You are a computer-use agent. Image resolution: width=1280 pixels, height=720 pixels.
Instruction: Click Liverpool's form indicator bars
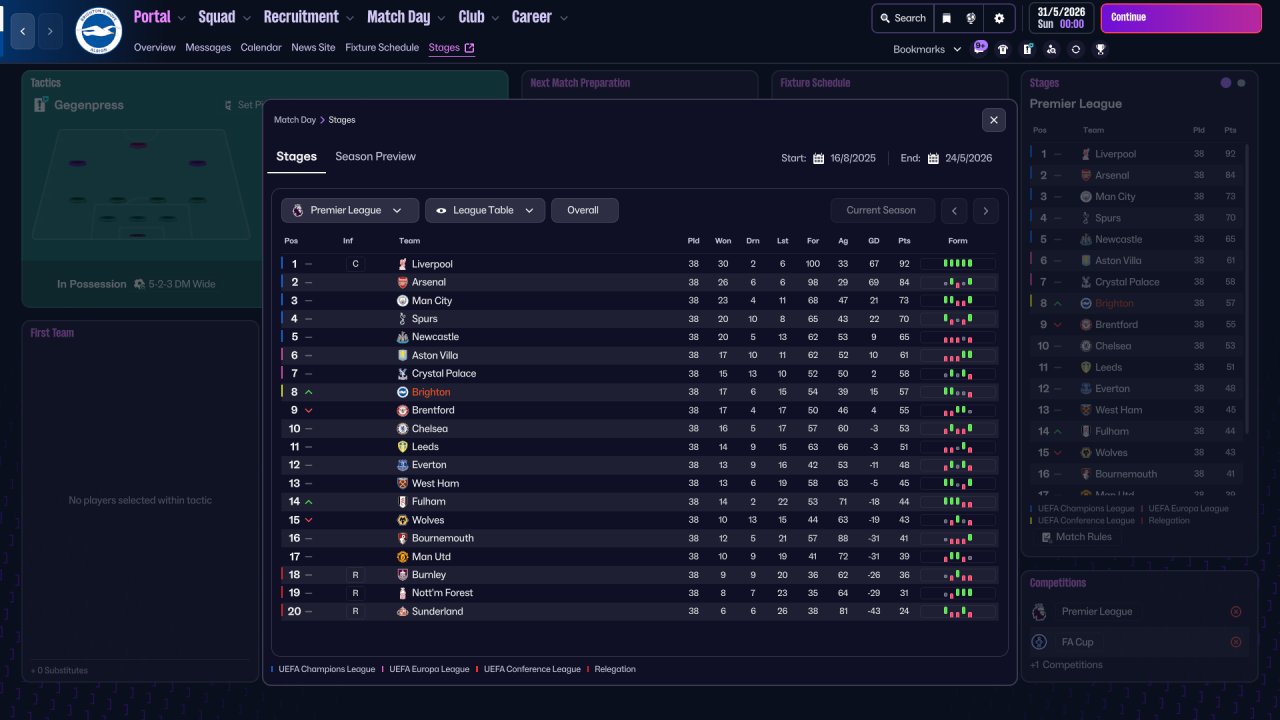click(958, 264)
